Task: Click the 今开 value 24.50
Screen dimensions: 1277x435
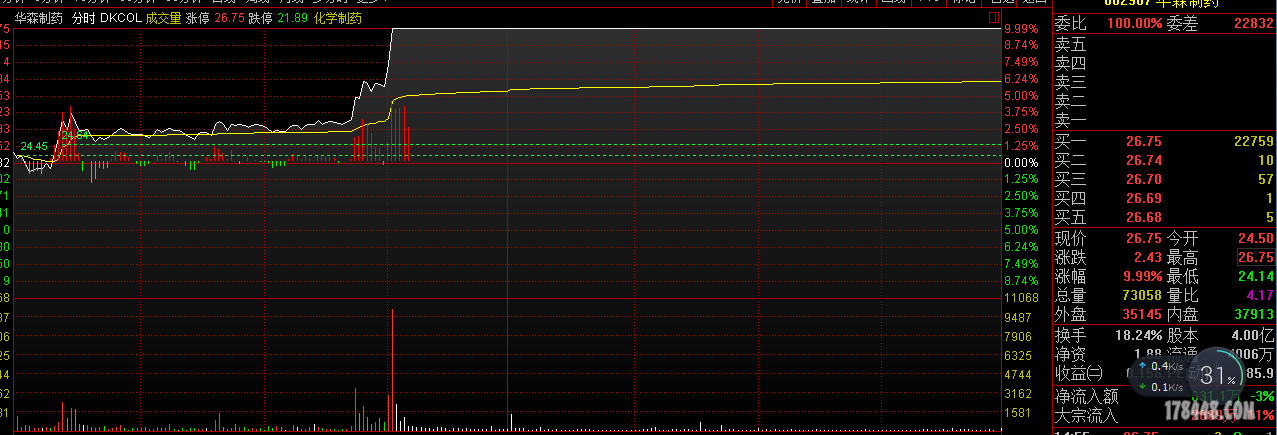Action: (x=1257, y=238)
